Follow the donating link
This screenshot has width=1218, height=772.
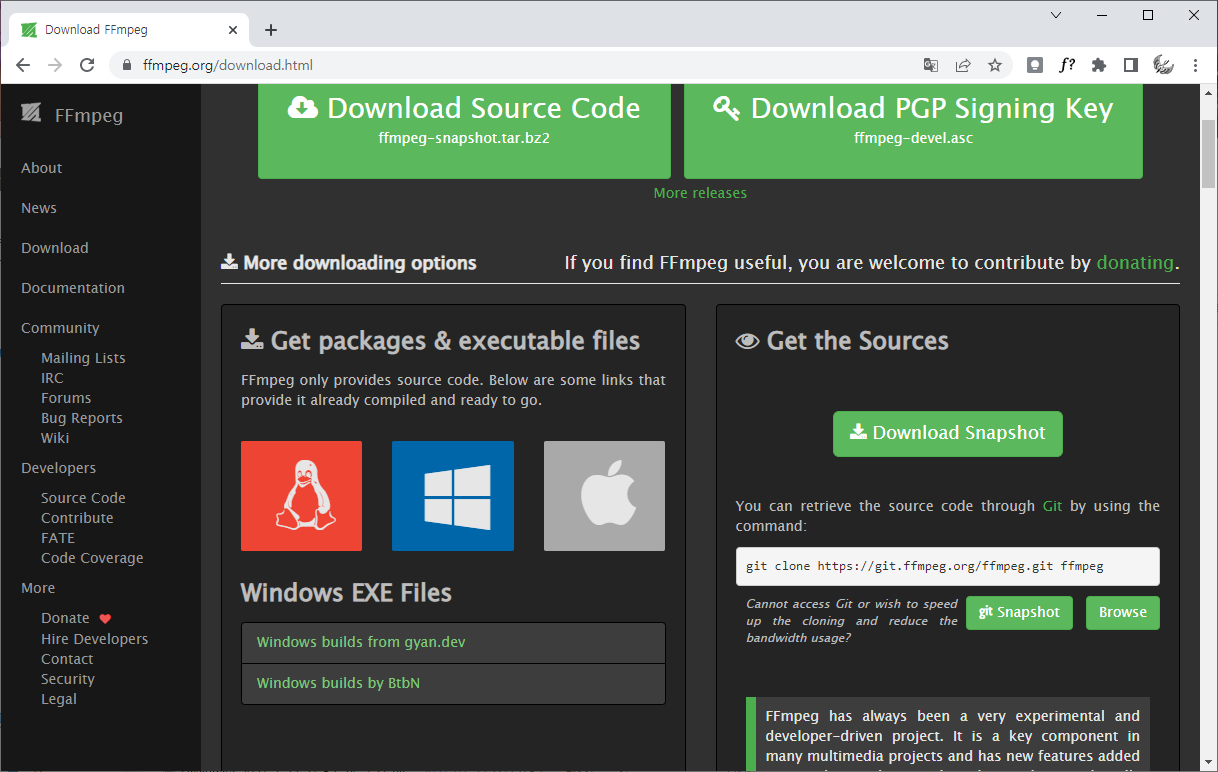(x=1135, y=263)
